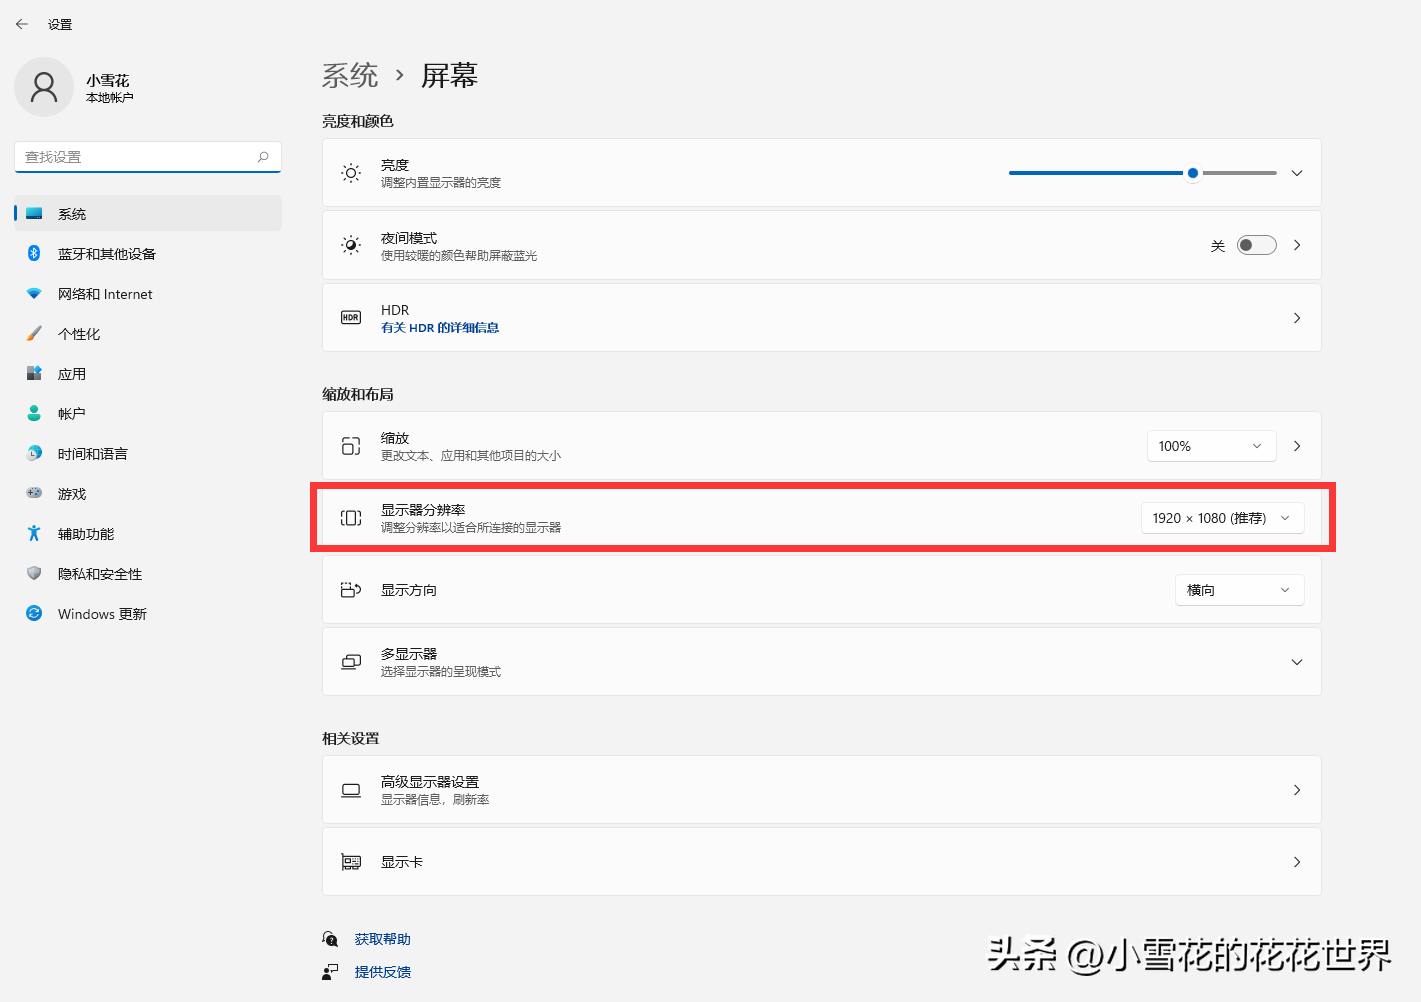Open the 夜间模式 settings chevron

(x=1297, y=245)
